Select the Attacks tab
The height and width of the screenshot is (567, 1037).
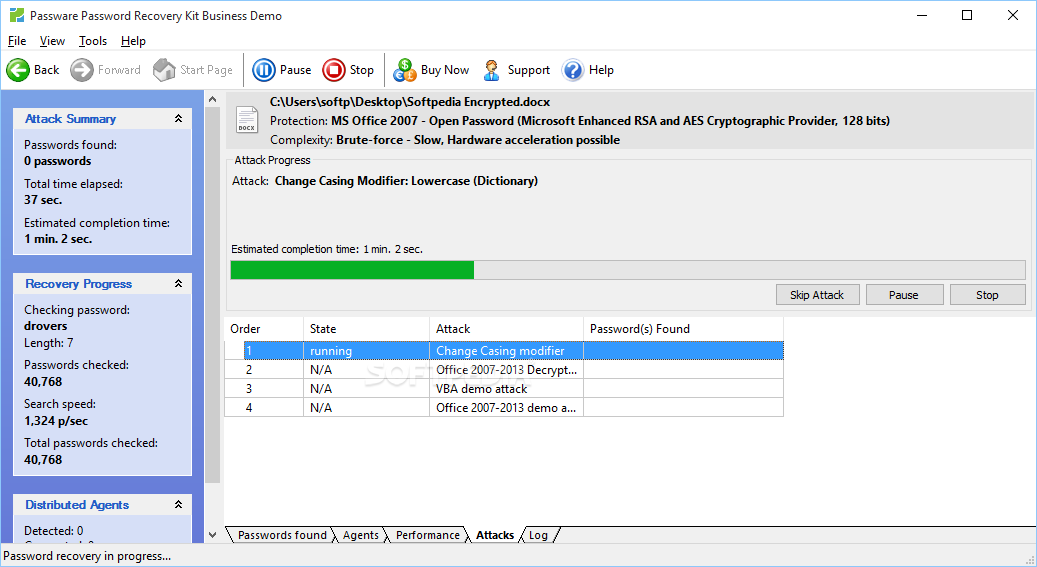tap(495, 535)
